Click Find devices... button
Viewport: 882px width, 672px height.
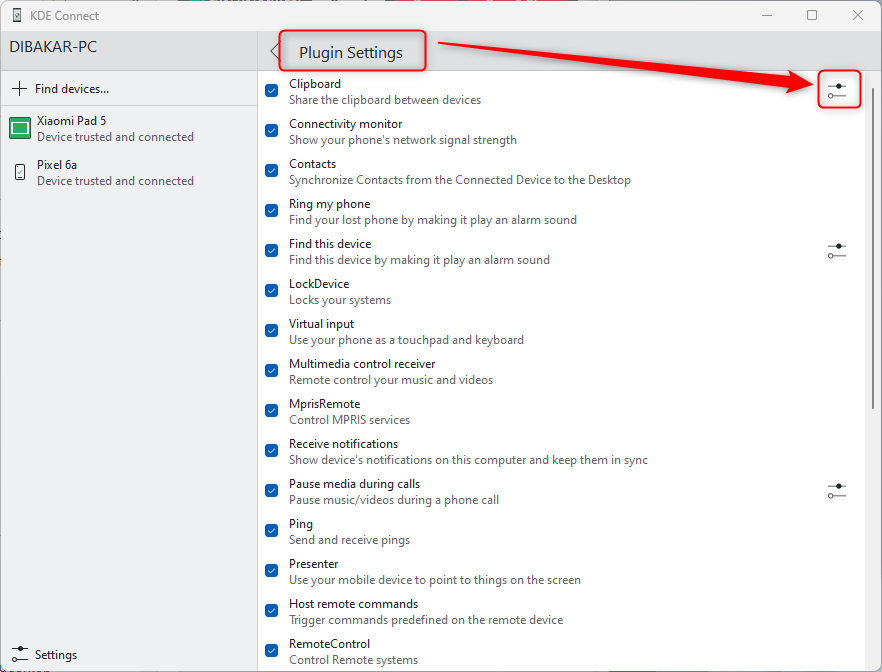pos(129,88)
